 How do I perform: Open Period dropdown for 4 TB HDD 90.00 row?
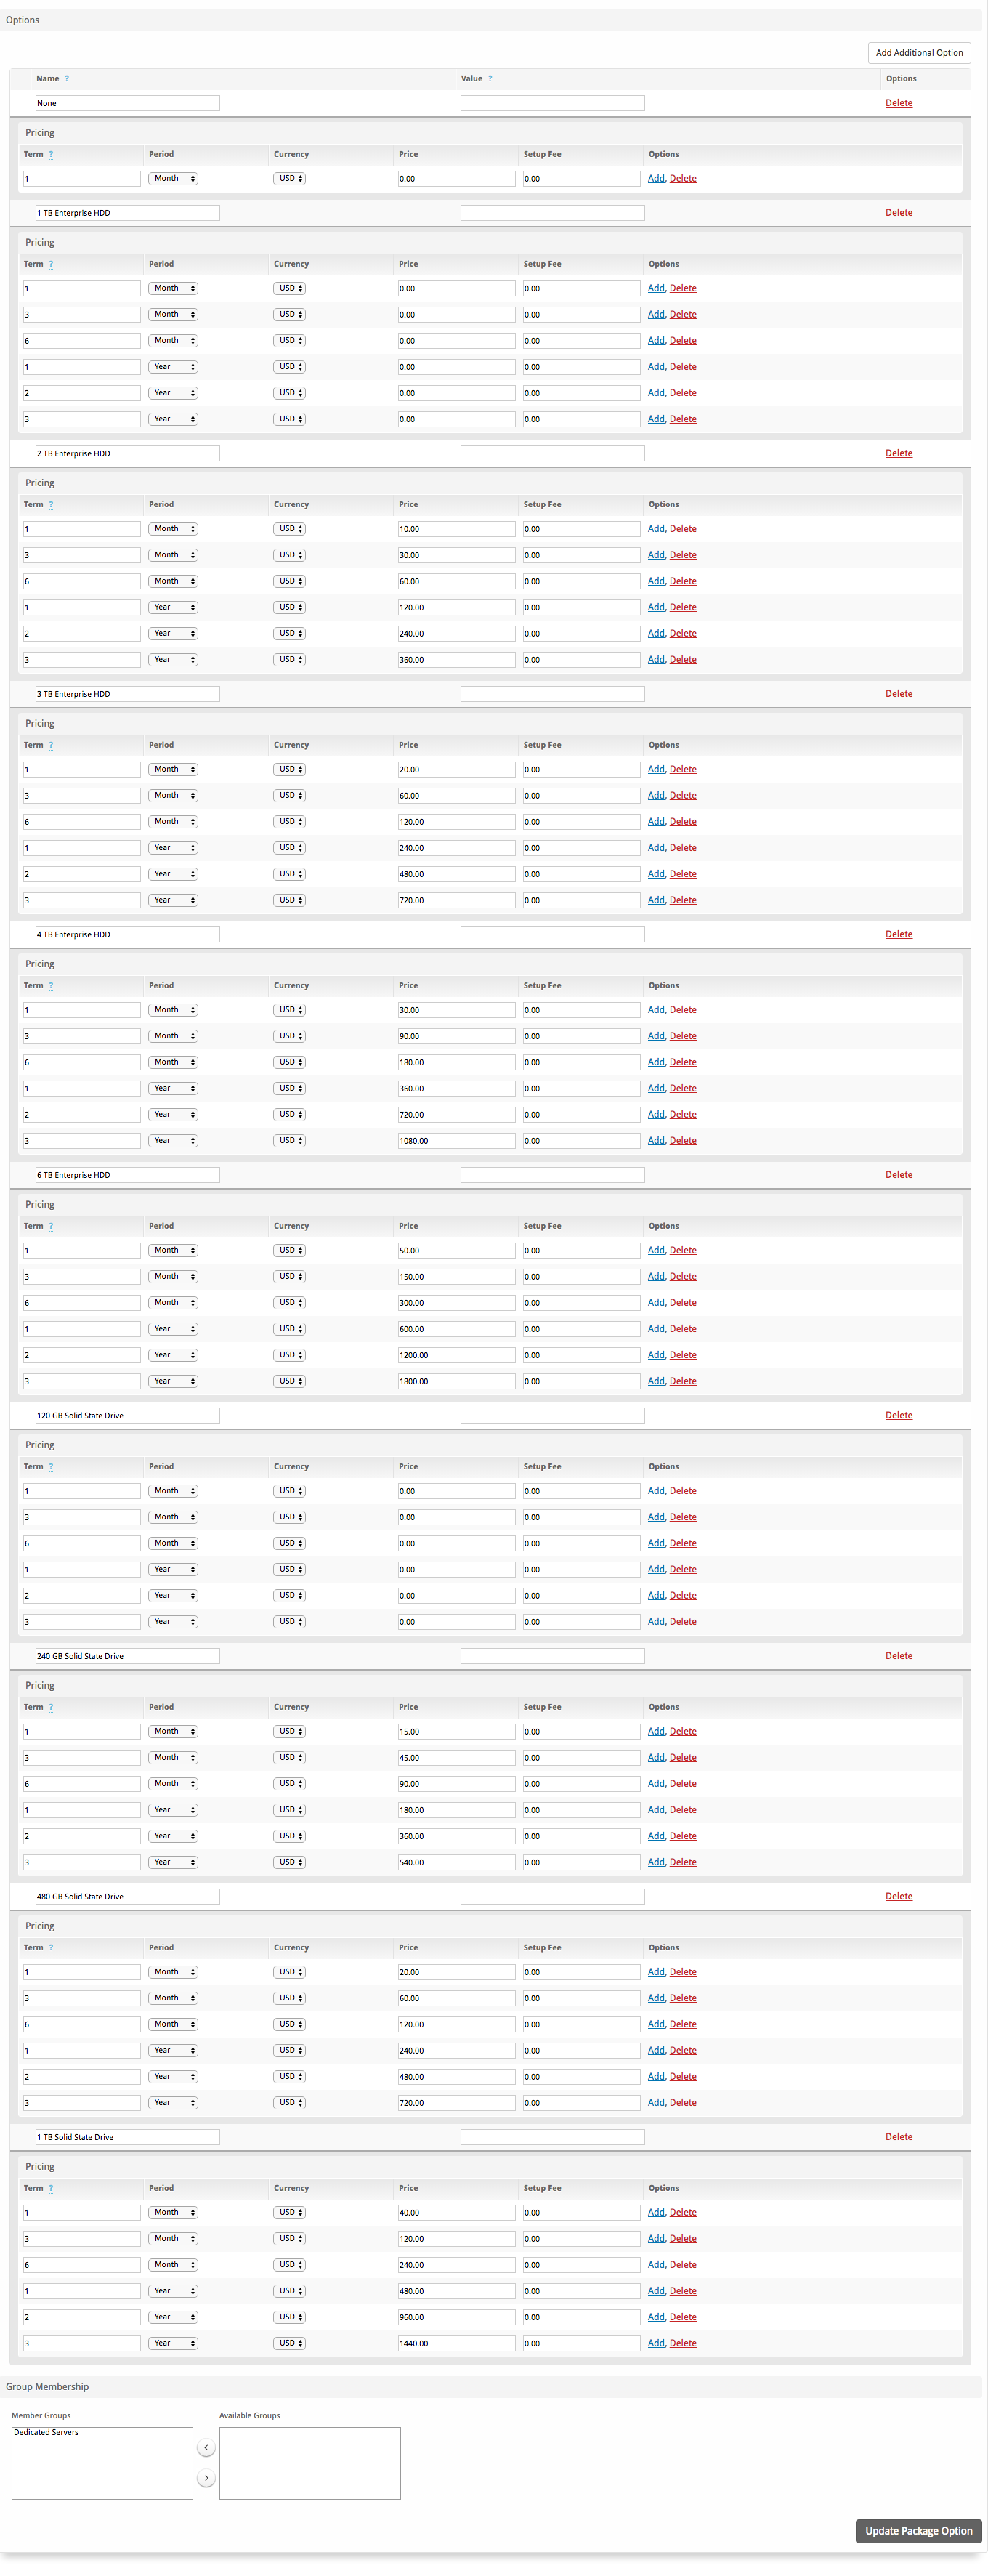pos(174,1037)
